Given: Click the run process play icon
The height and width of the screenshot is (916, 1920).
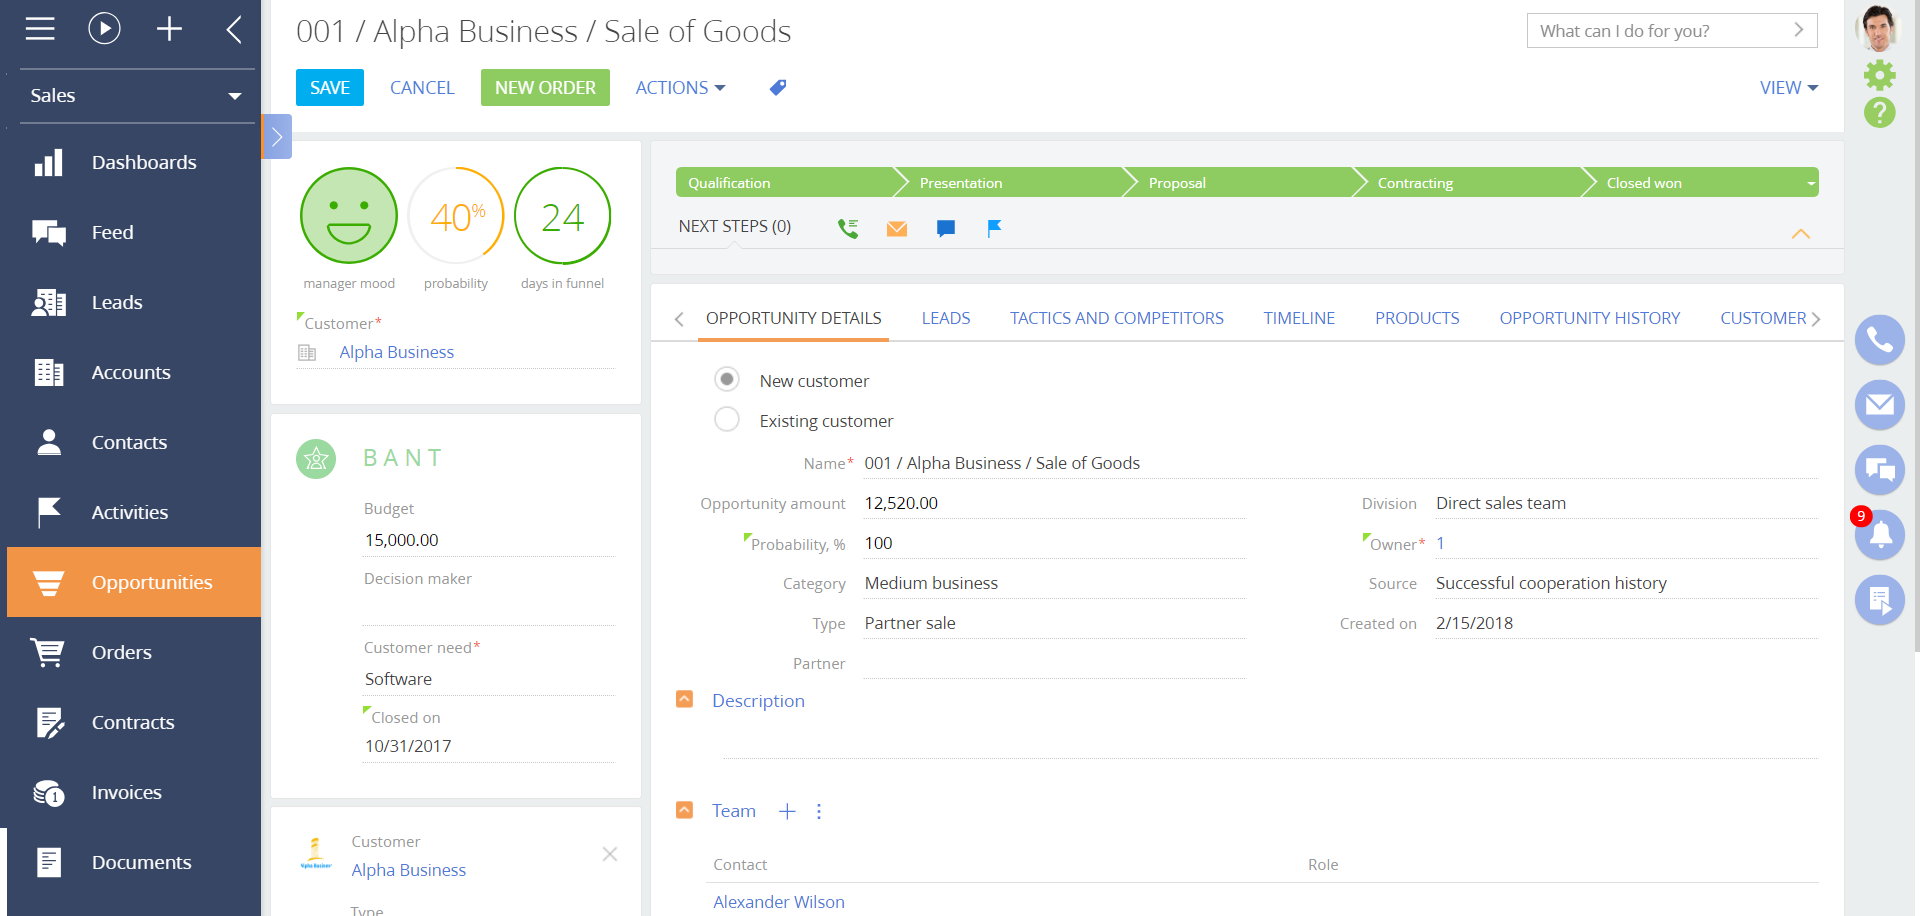Looking at the screenshot, I should (x=104, y=29).
